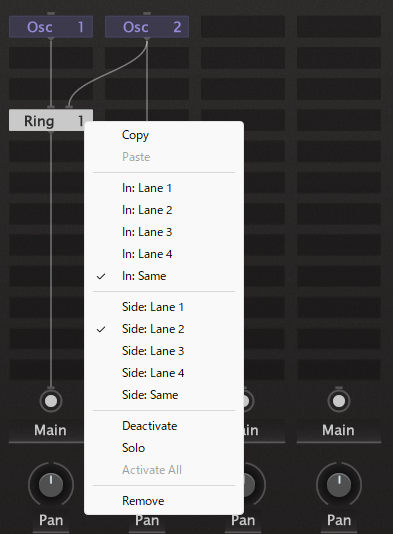Click the Ring 1 module block

(51, 120)
